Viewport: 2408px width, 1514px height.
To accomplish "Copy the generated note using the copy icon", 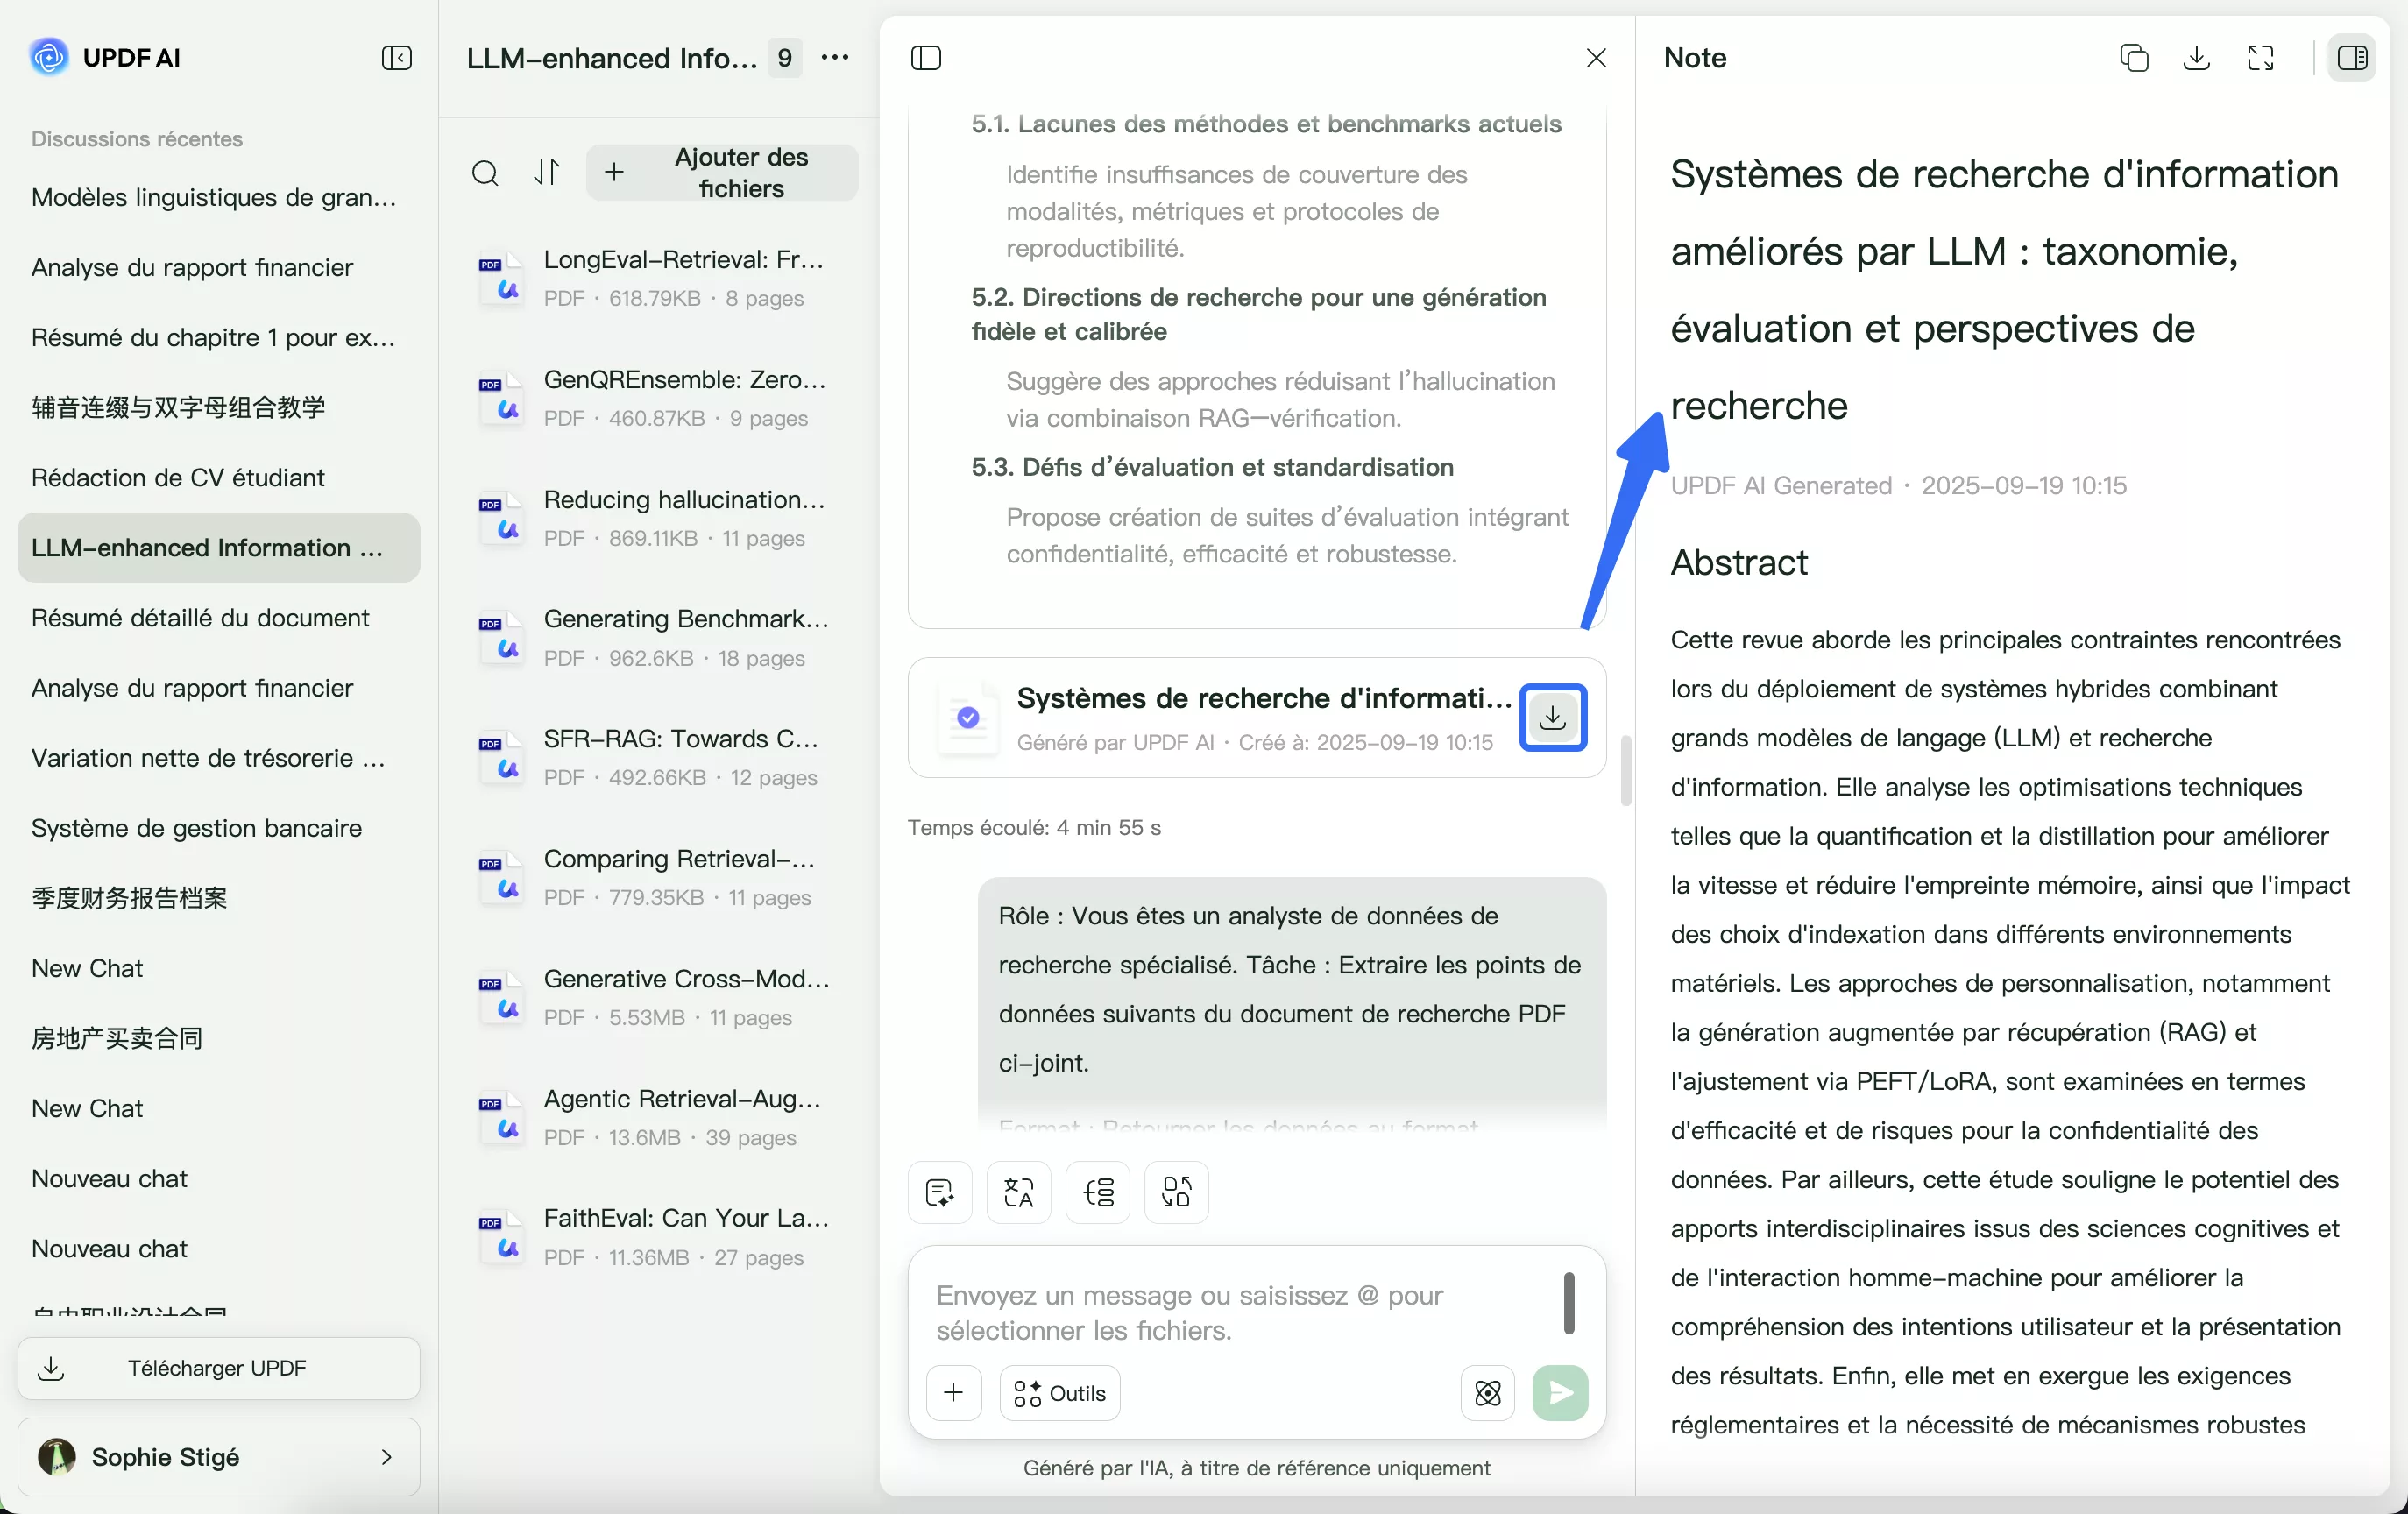I will click(2134, 58).
